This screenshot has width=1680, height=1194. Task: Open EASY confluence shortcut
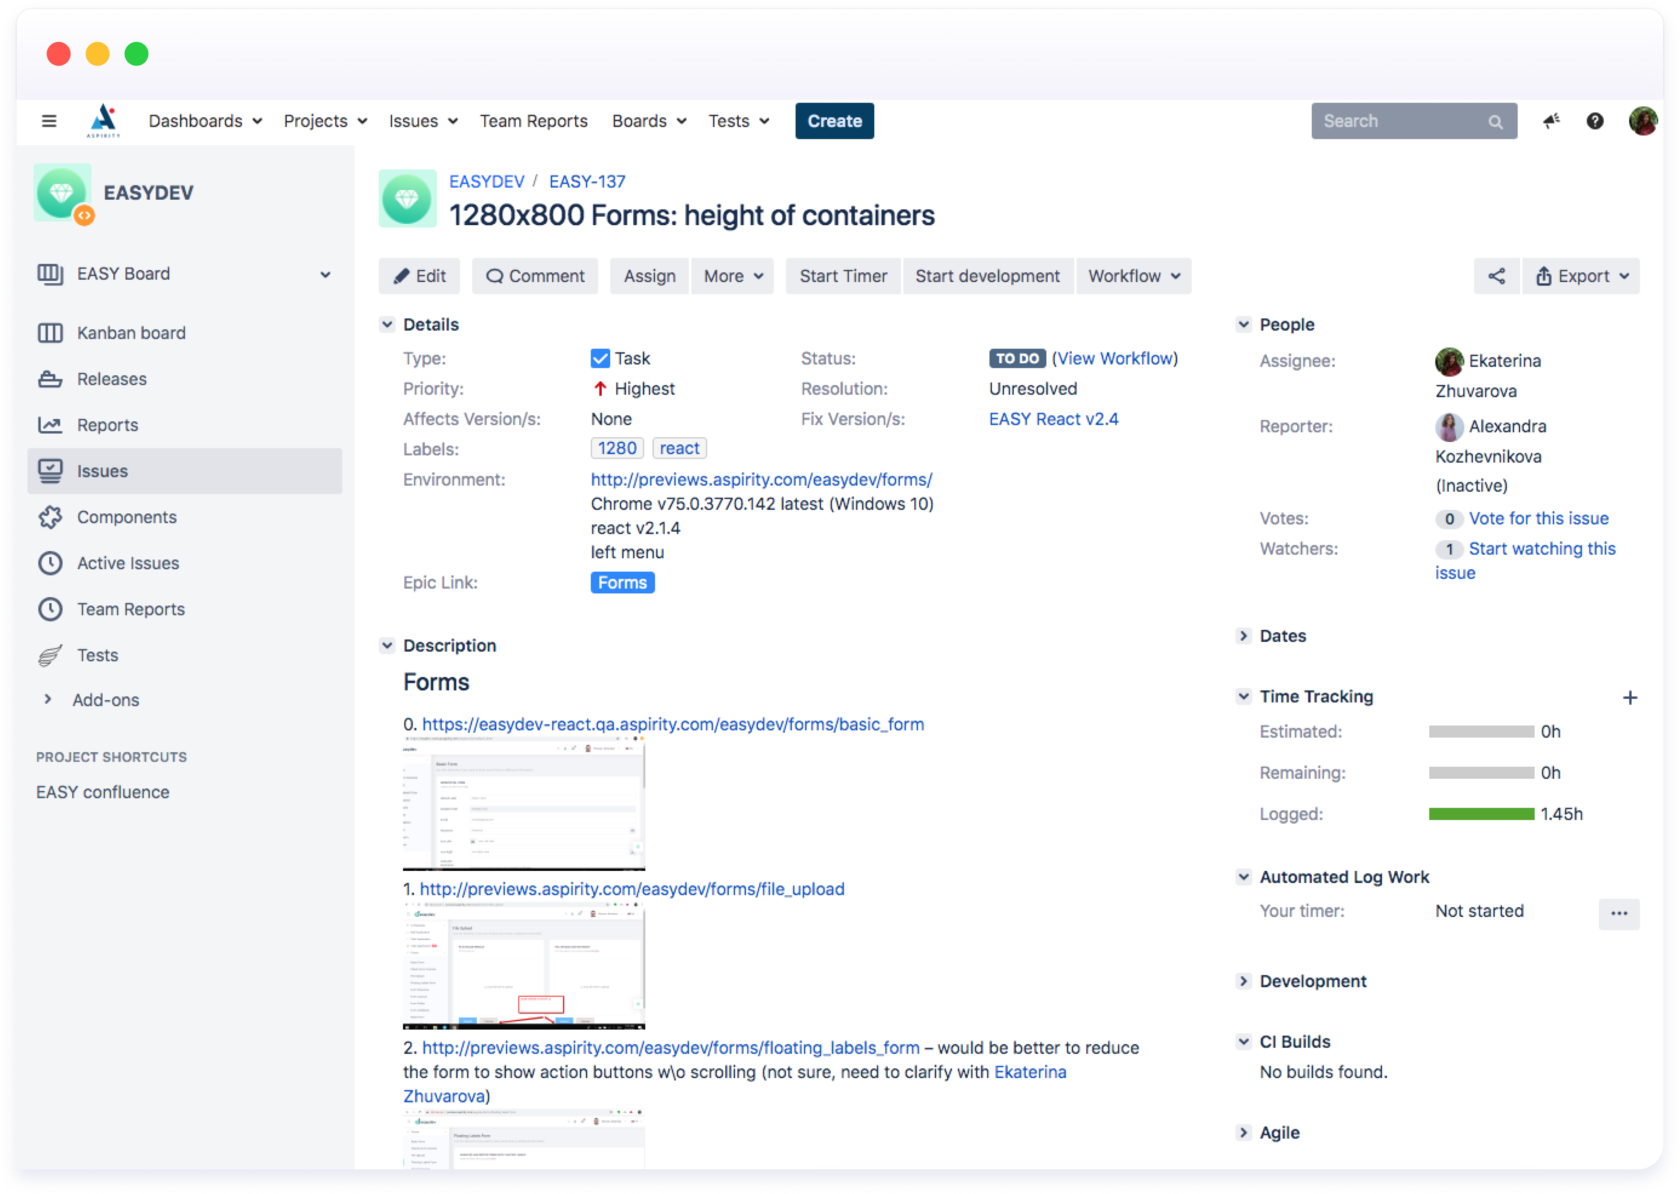click(x=103, y=792)
